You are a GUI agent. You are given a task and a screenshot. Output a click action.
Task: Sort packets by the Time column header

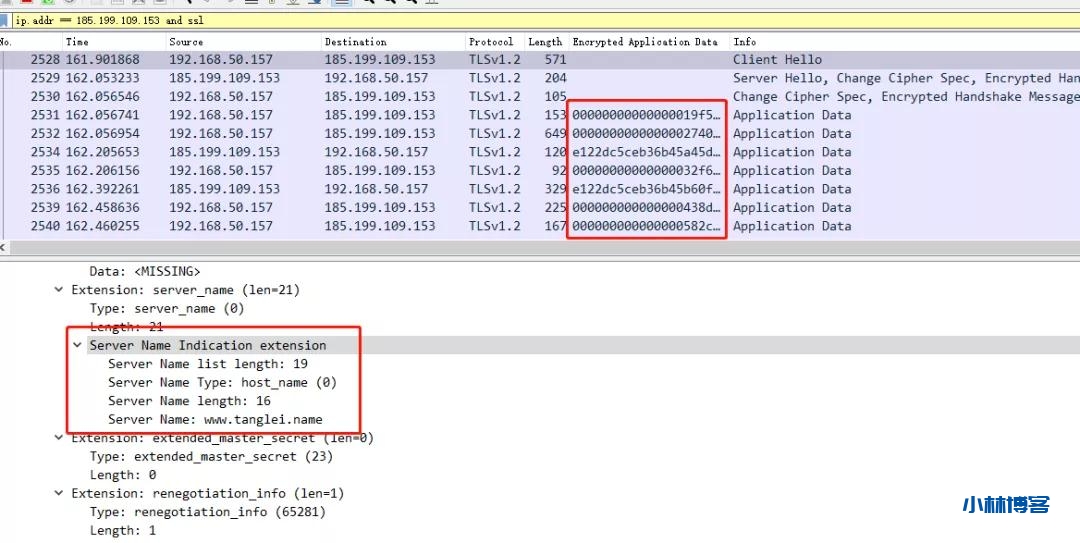78,42
